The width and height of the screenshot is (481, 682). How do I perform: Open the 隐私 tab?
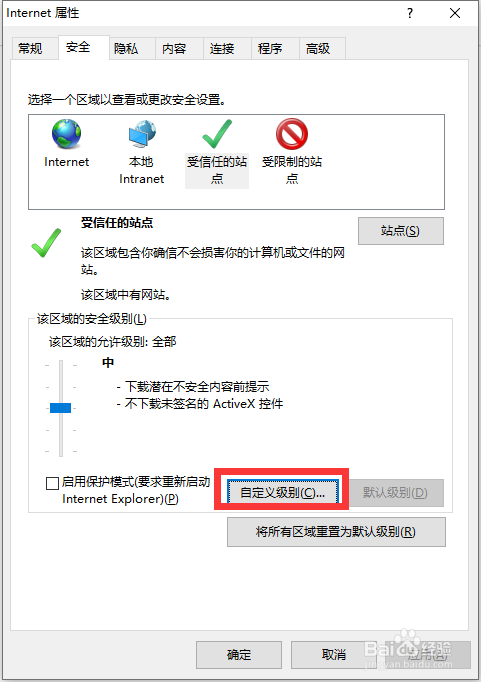coord(126,48)
